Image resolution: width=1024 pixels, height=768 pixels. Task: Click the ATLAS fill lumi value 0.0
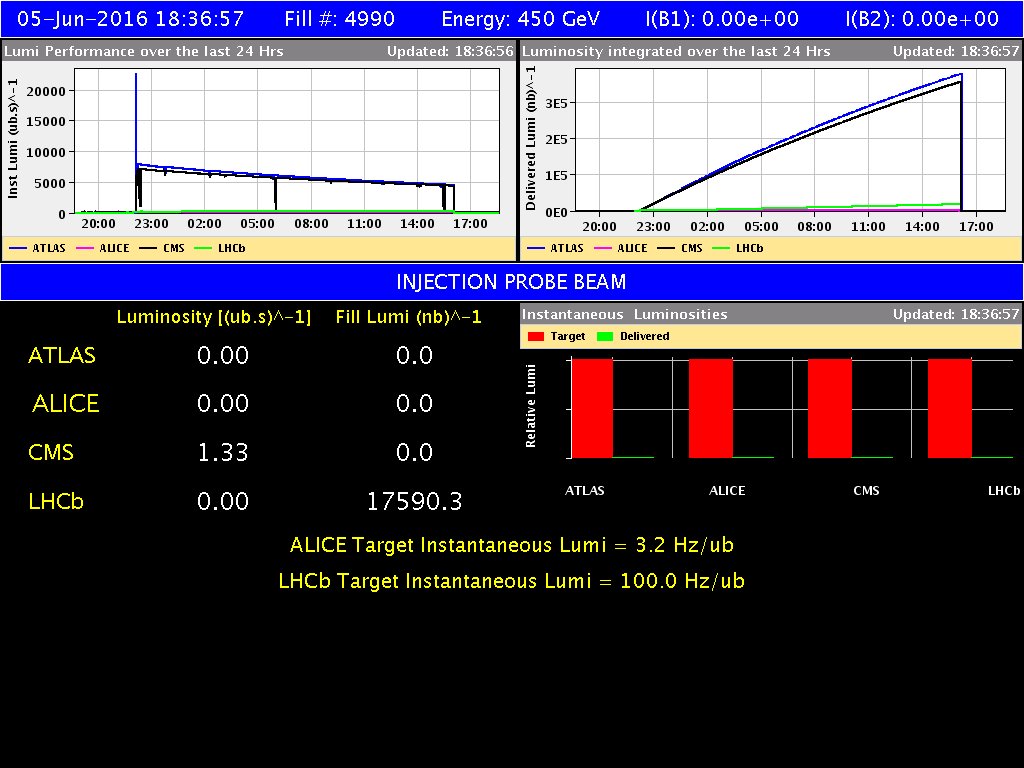(x=415, y=355)
